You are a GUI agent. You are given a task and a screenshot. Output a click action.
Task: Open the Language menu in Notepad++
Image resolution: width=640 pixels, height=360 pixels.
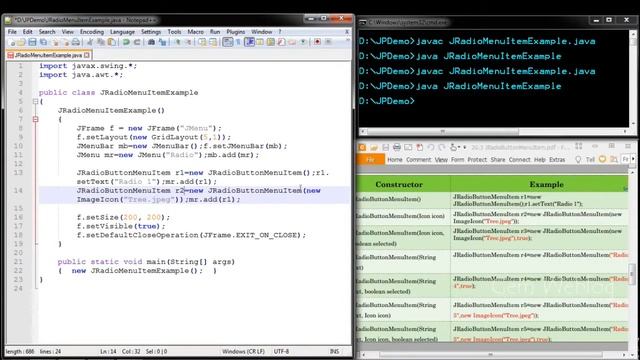122,32
